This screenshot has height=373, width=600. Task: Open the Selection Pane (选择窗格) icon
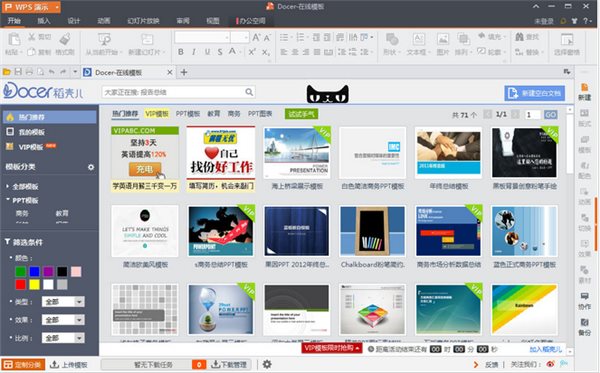pyautogui.click(x=567, y=39)
